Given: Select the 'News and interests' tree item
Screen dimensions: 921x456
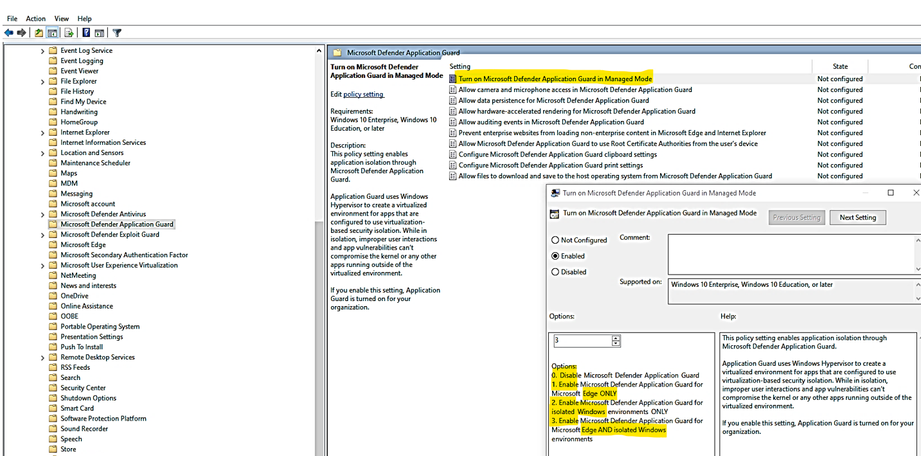Looking at the screenshot, I should click(88, 286).
